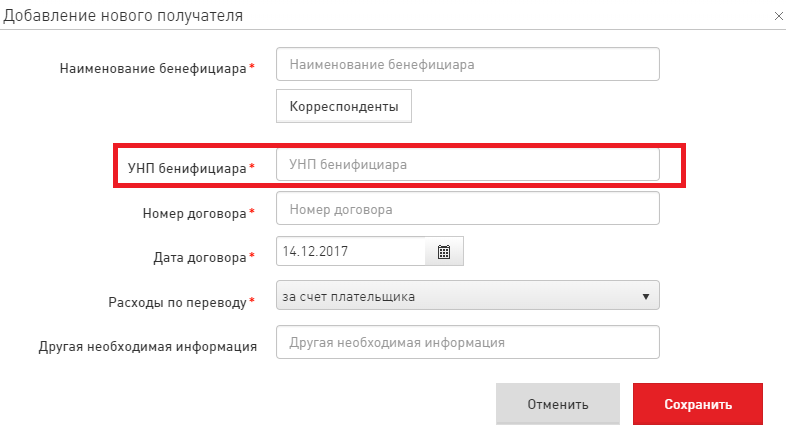Click the Наименование бенефициара label
This screenshot has height=447, width=786.
pyautogui.click(x=153, y=68)
